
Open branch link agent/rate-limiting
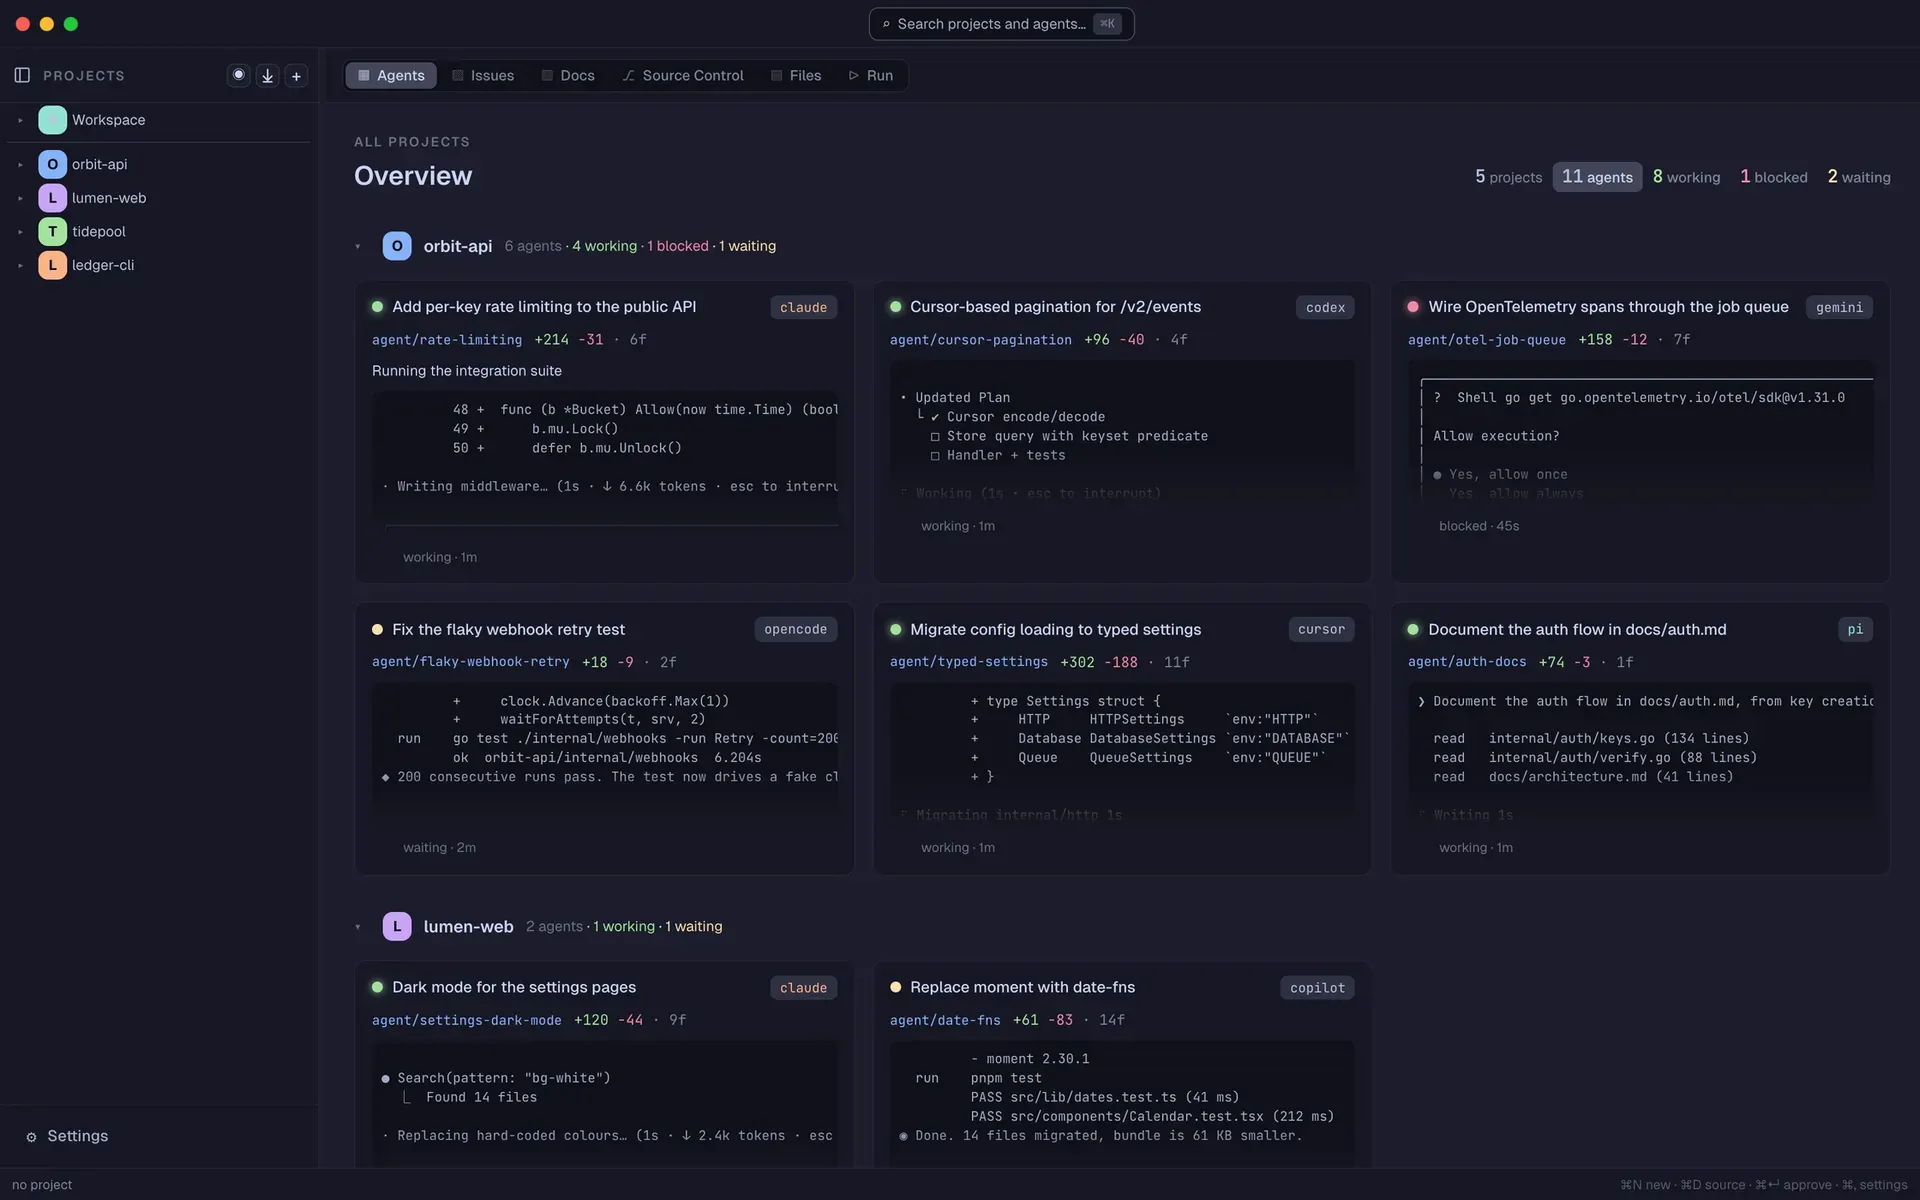pyautogui.click(x=447, y=340)
